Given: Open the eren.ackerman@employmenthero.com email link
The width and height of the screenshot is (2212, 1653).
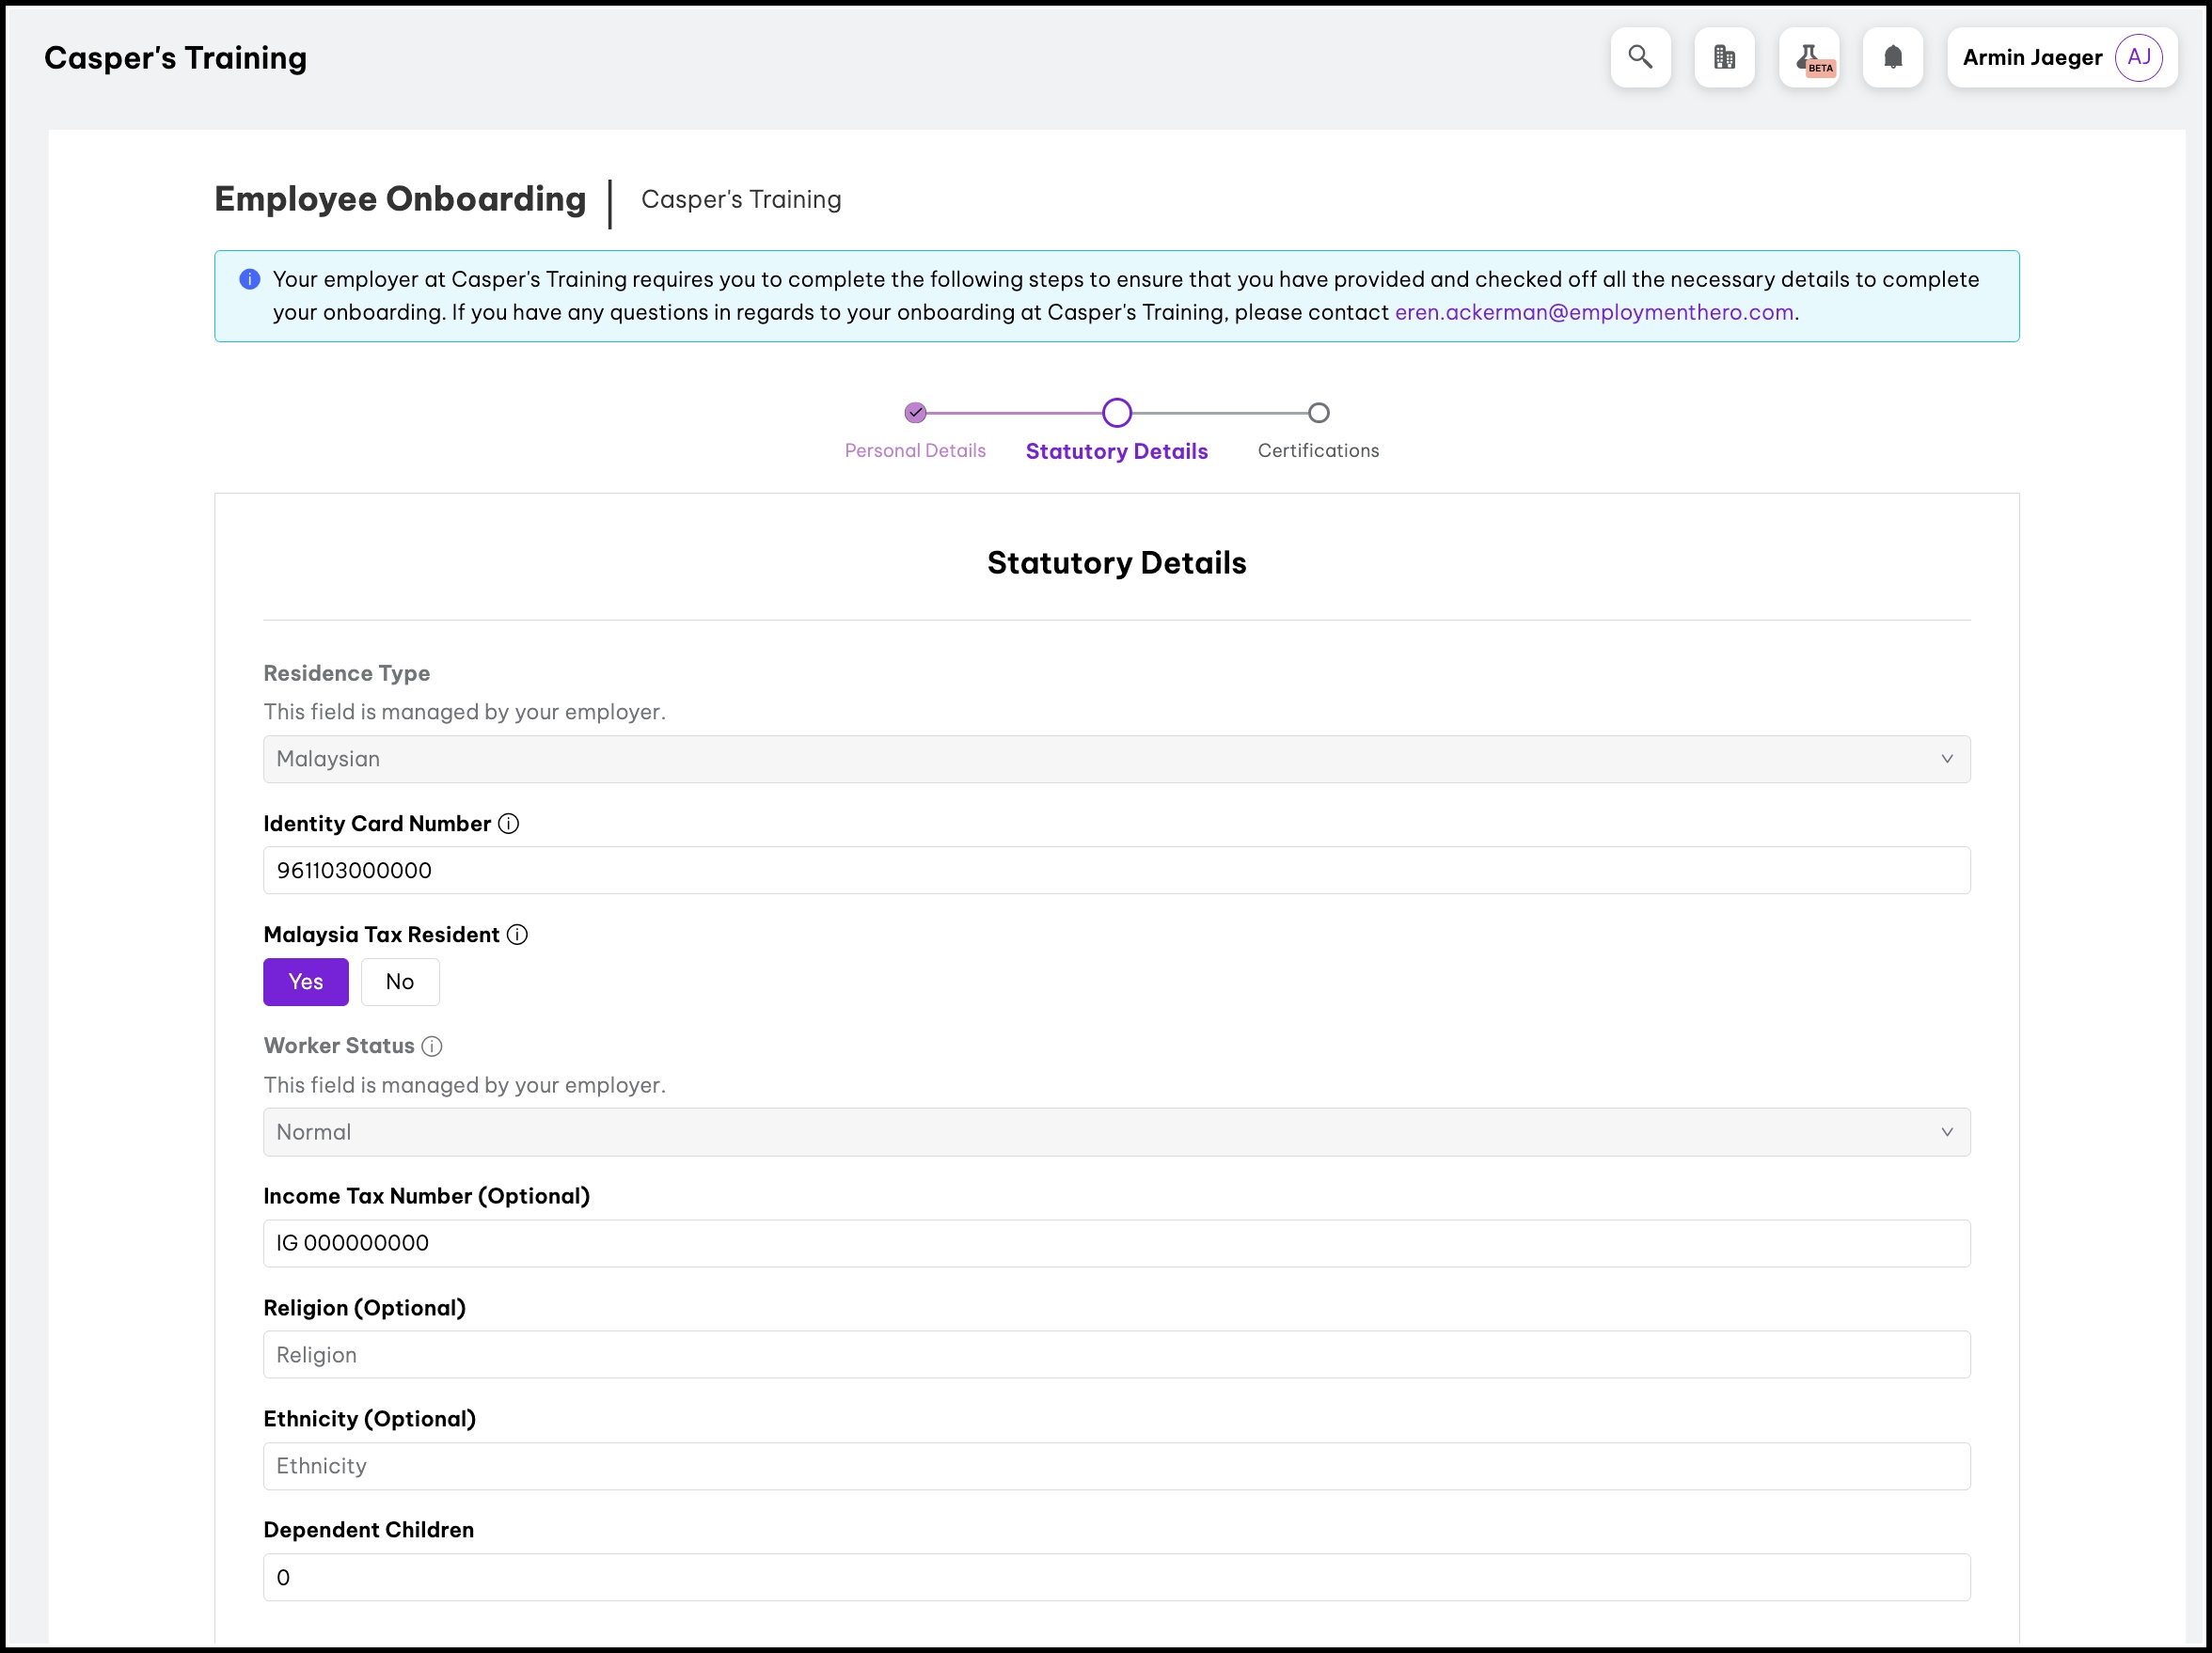Looking at the screenshot, I should (1593, 312).
